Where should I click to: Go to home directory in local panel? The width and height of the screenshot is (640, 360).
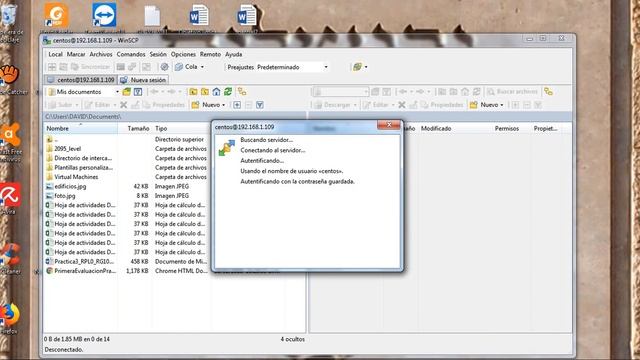[x=216, y=92]
